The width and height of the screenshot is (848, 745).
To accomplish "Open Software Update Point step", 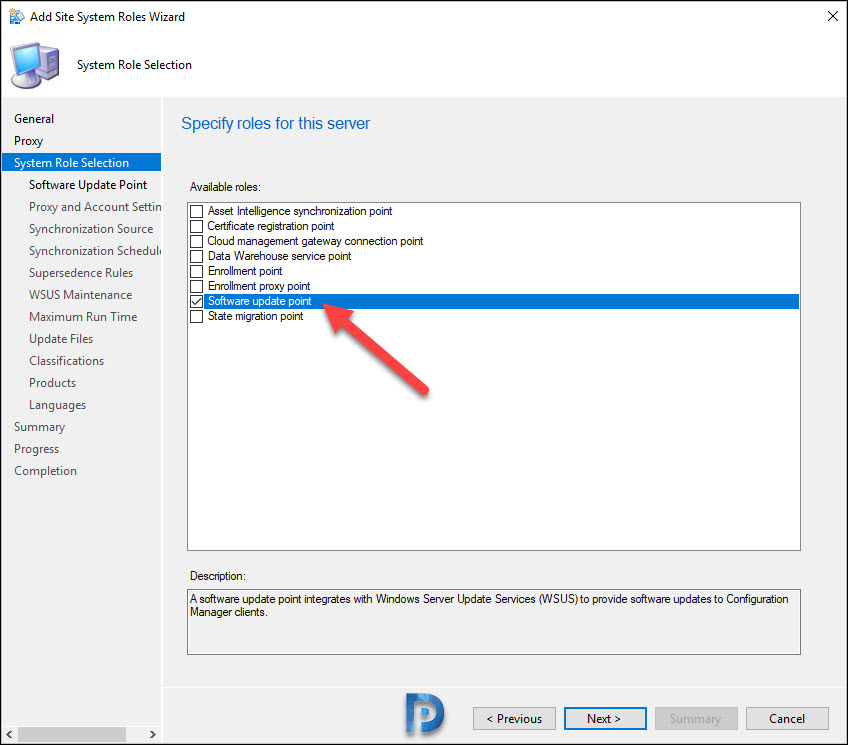I will 88,185.
